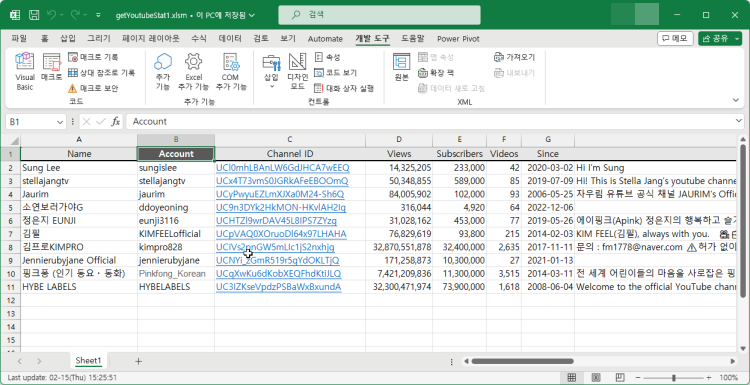This screenshot has height=385, width=750.
Task: Expand the formula bar
Action: [x=739, y=121]
